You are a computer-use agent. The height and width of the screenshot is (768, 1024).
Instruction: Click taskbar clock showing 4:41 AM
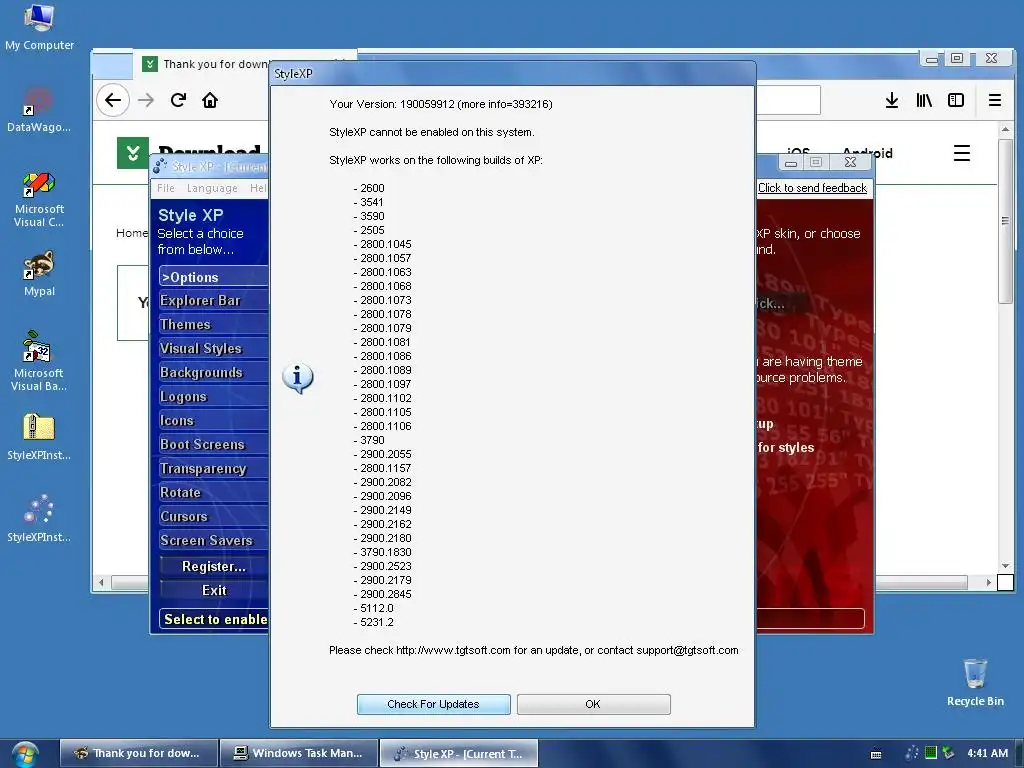987,753
